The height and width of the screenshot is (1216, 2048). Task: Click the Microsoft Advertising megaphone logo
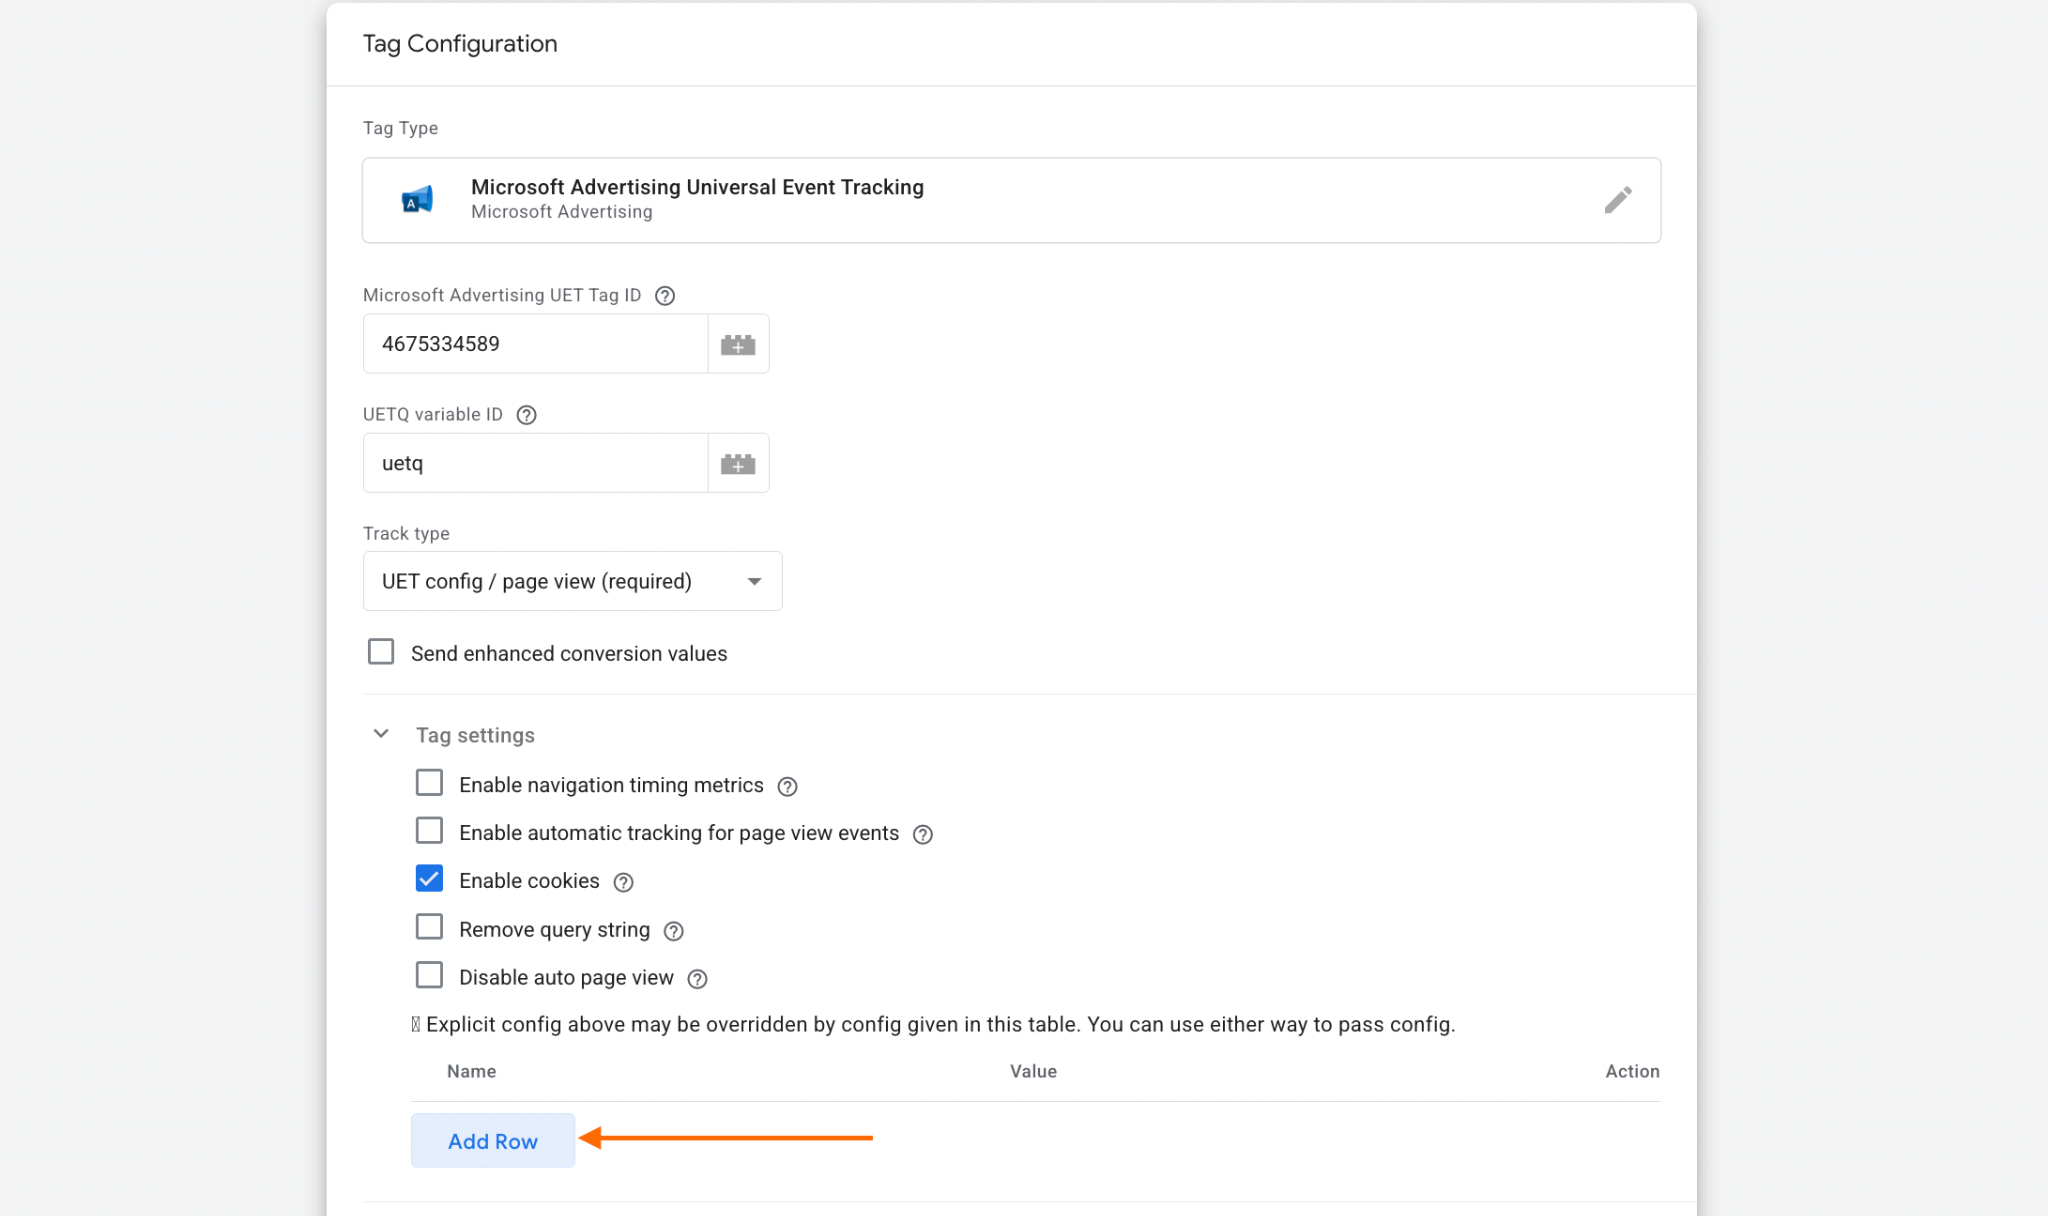[x=418, y=200]
